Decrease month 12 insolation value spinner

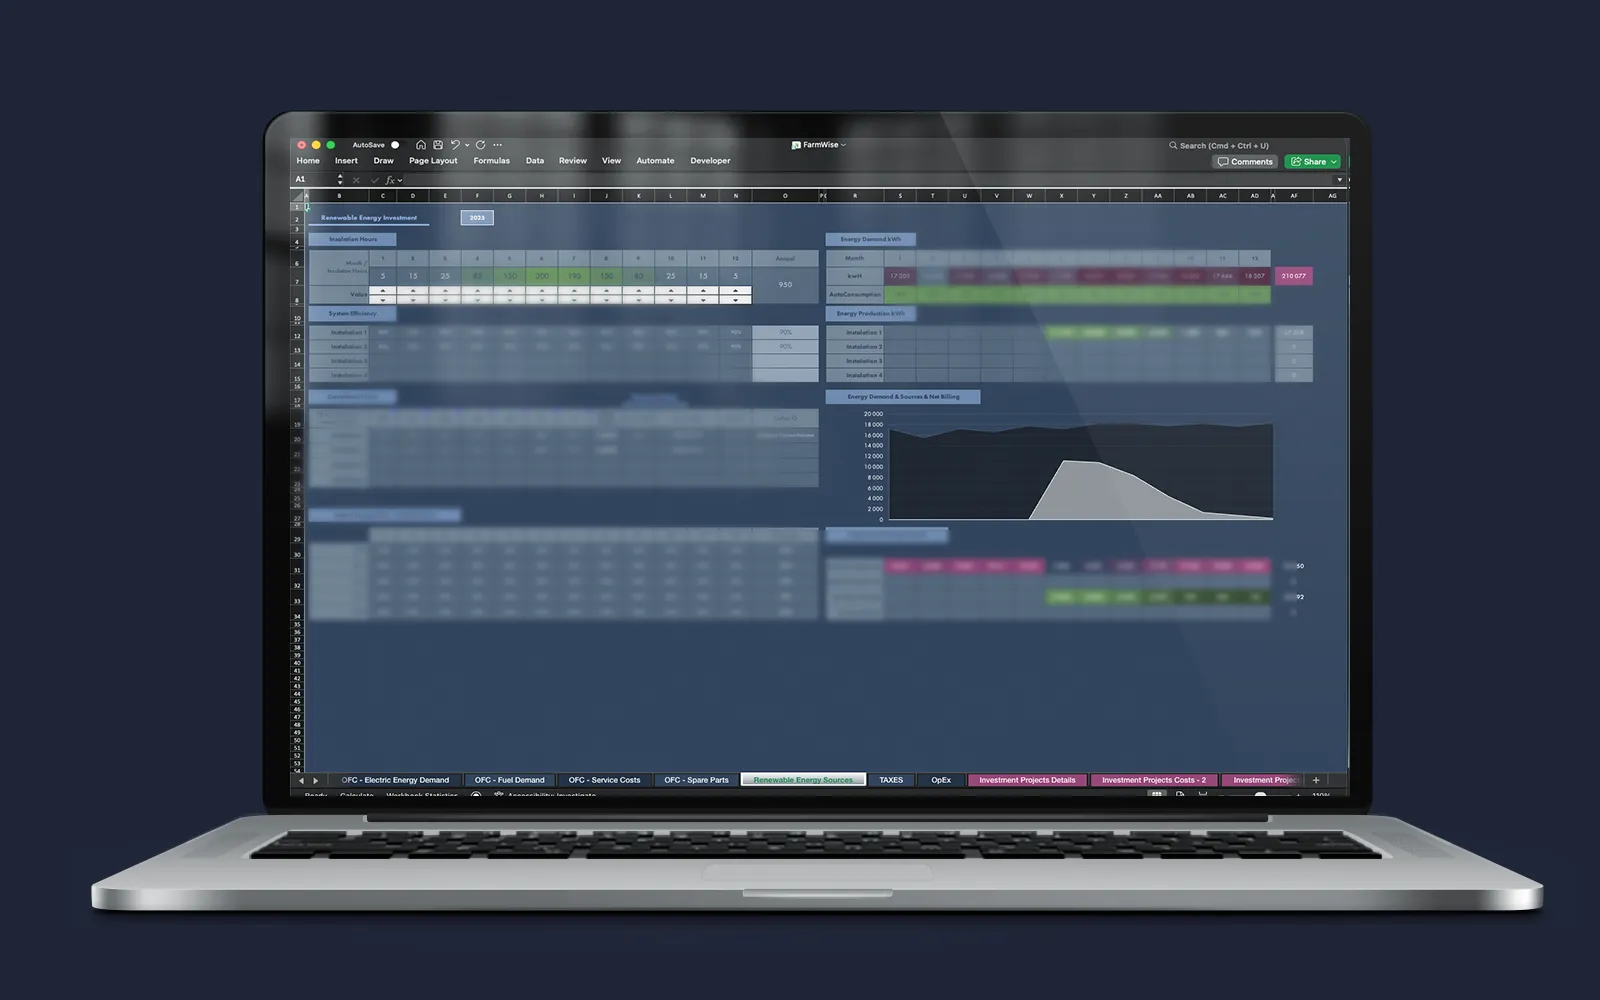coord(735,299)
